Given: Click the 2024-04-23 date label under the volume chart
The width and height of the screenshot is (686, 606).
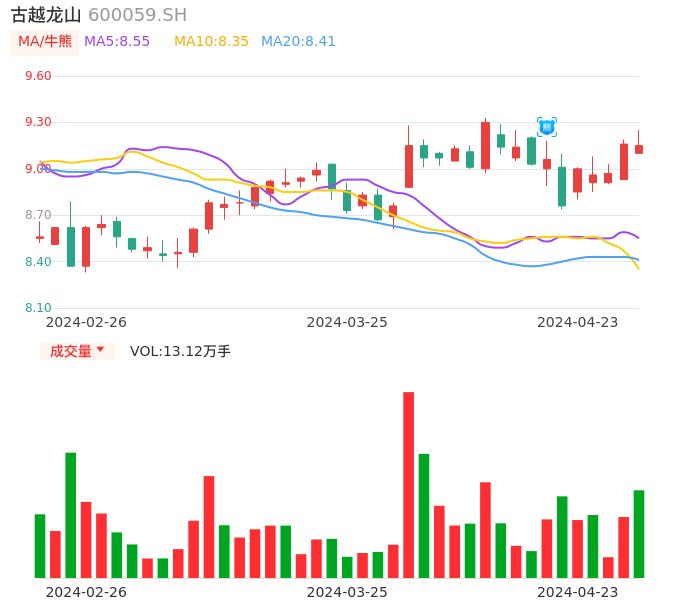Looking at the screenshot, I should click(578, 592).
